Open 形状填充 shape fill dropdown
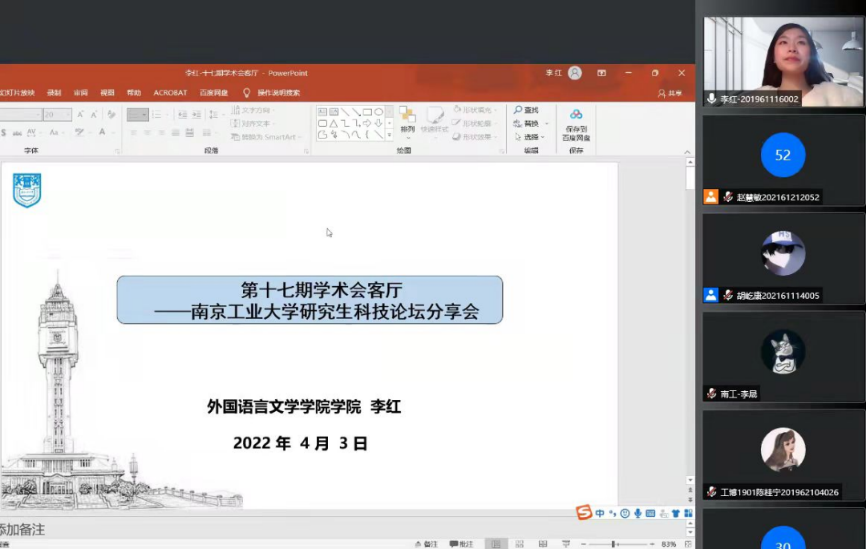The width and height of the screenshot is (866, 549). (475, 110)
